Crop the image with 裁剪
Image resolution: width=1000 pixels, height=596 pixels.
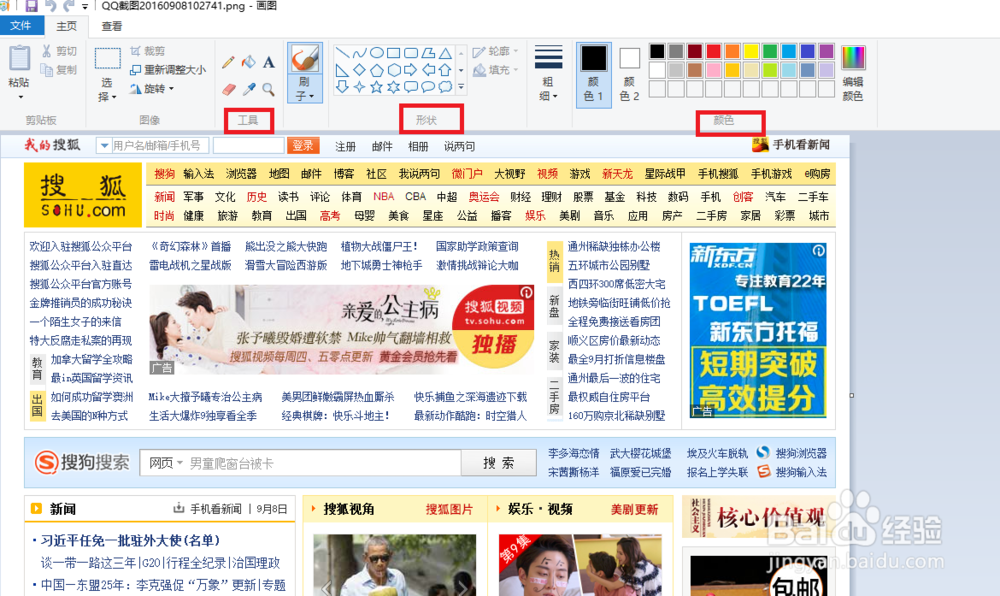pyautogui.click(x=148, y=51)
